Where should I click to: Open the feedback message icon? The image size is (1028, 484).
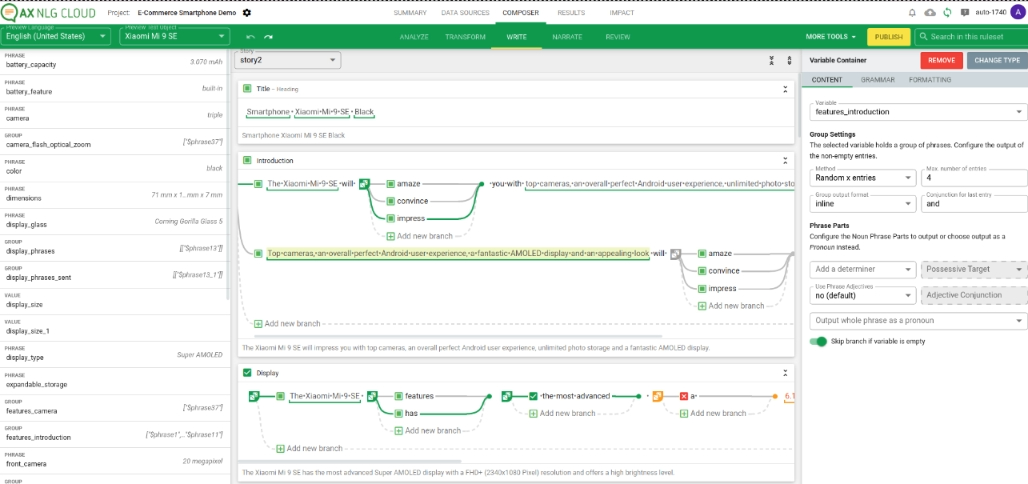coord(964,12)
